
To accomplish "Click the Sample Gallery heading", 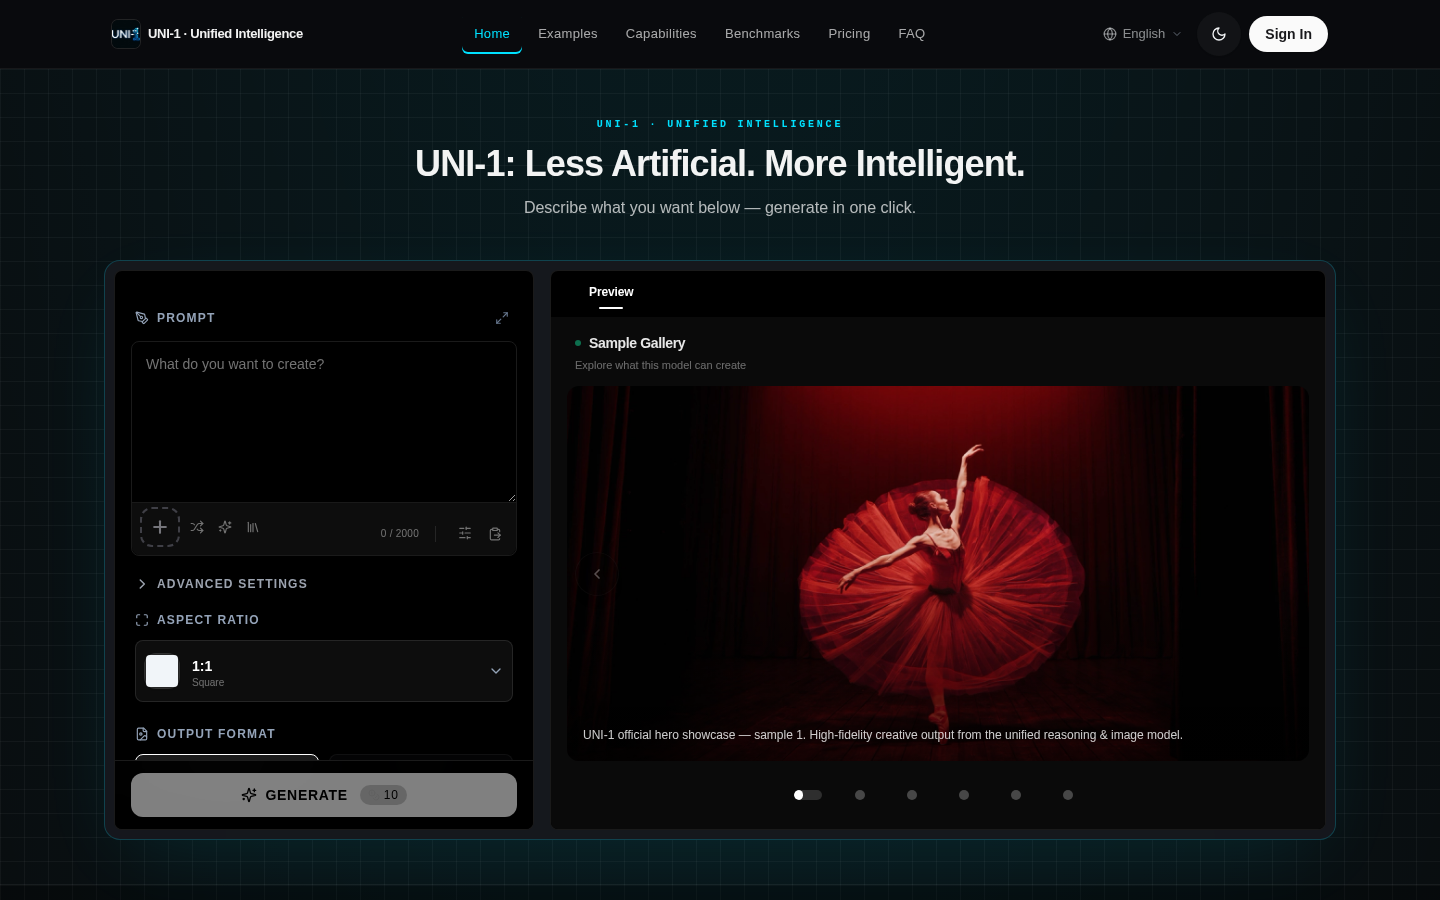I will coord(637,343).
